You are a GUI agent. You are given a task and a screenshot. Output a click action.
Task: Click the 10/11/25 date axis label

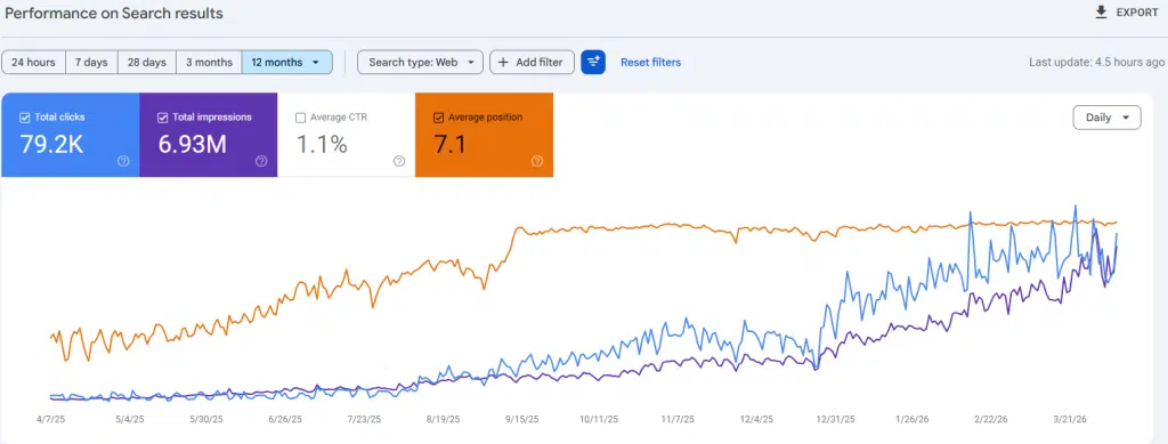[599, 420]
